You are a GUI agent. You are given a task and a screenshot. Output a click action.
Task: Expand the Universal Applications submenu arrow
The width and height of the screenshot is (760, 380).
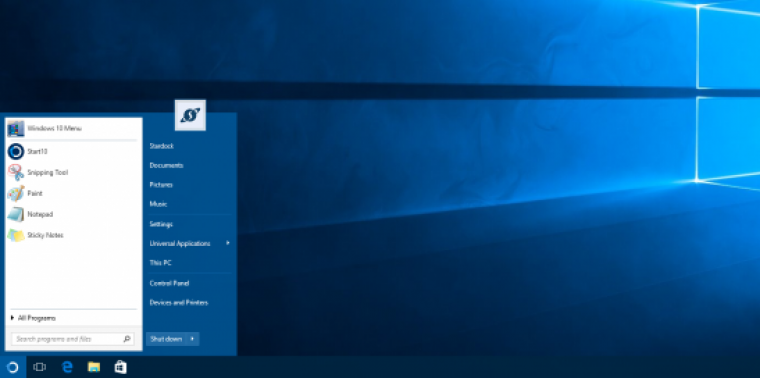228,243
